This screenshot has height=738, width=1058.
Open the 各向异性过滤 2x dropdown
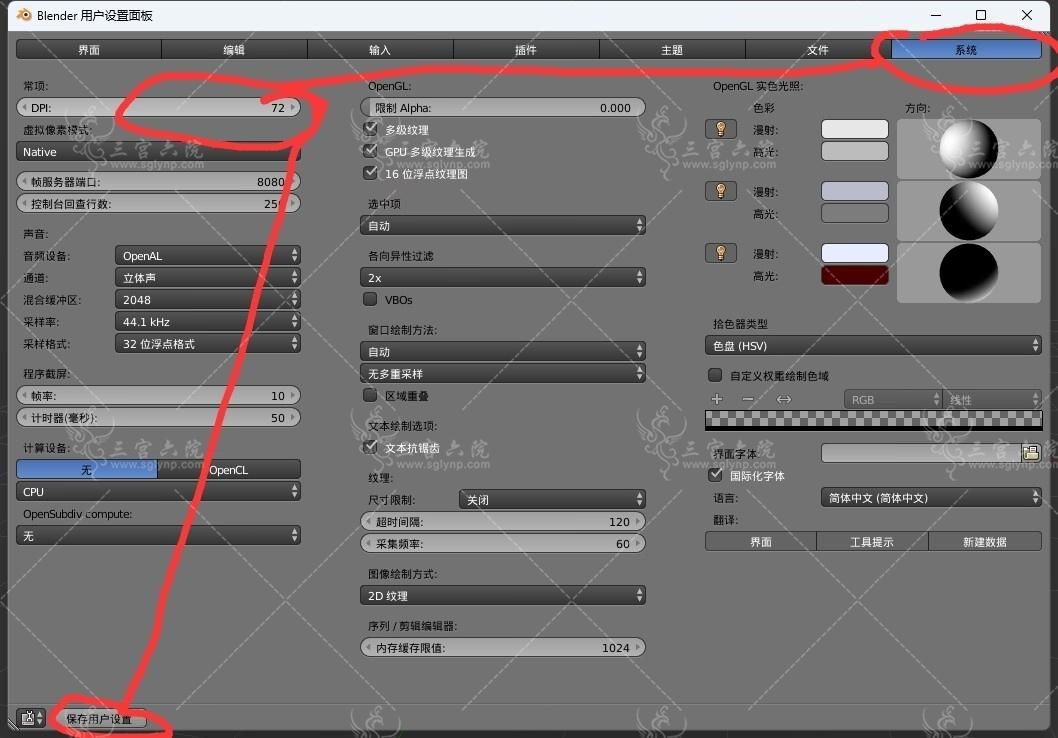(x=503, y=277)
